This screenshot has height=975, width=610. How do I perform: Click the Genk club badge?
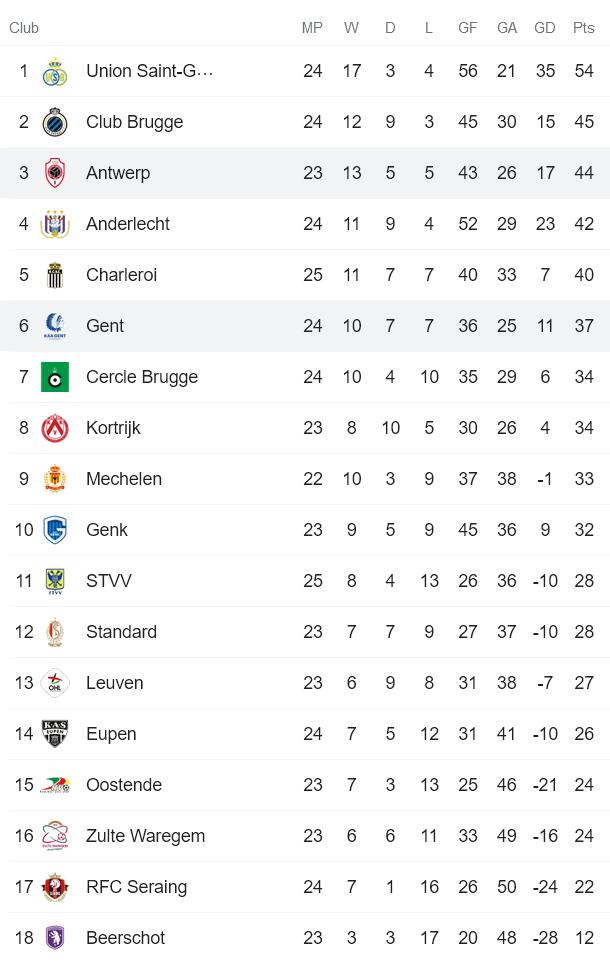coord(55,530)
